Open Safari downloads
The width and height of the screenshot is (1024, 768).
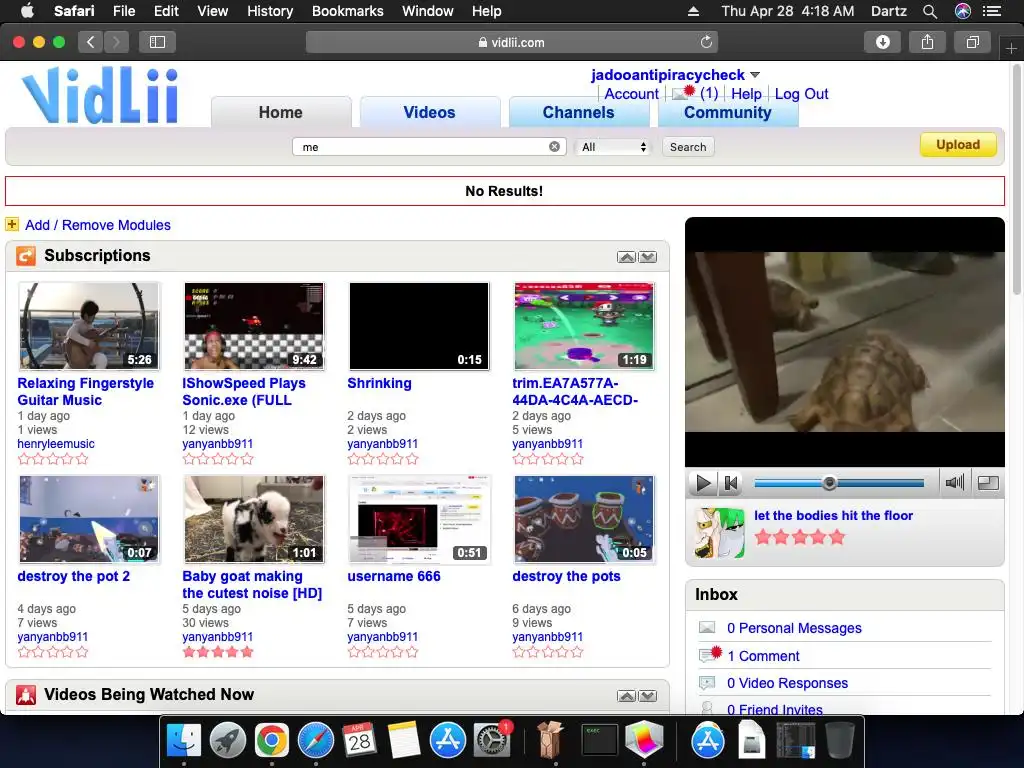[882, 42]
